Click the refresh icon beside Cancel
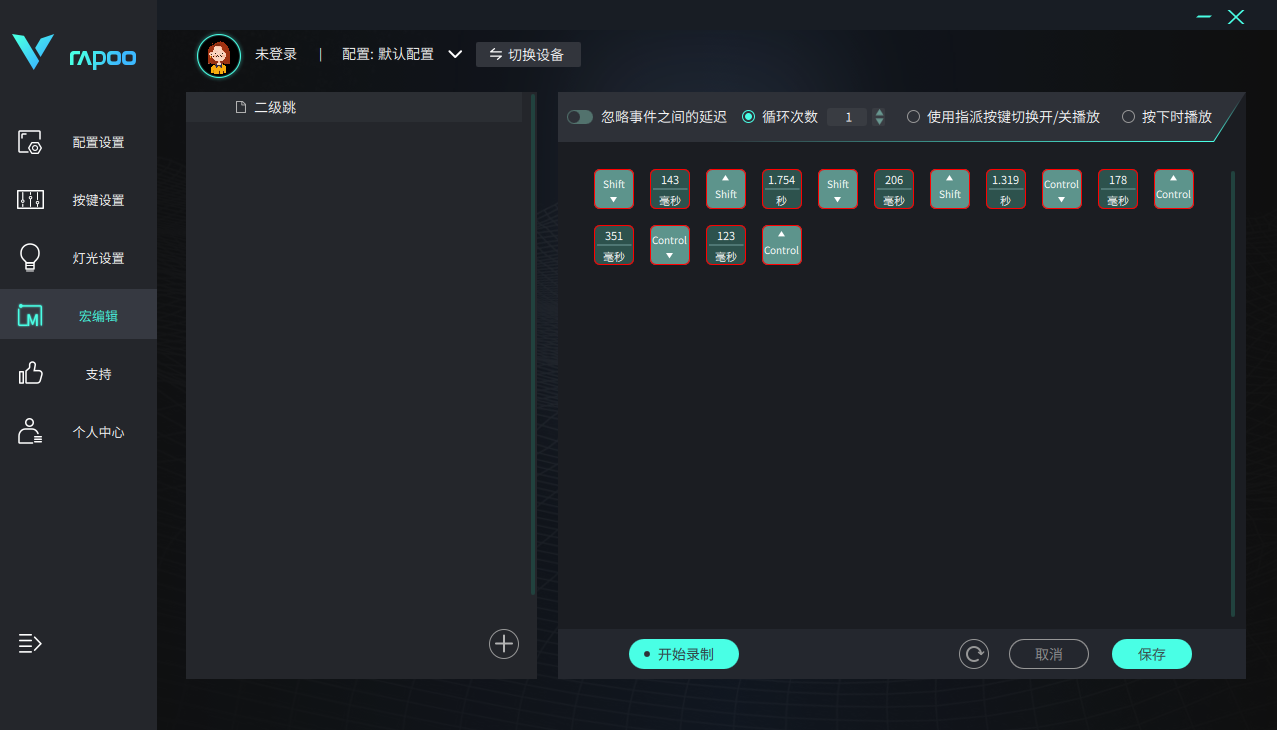Viewport: 1277px width, 730px height. tap(973, 654)
